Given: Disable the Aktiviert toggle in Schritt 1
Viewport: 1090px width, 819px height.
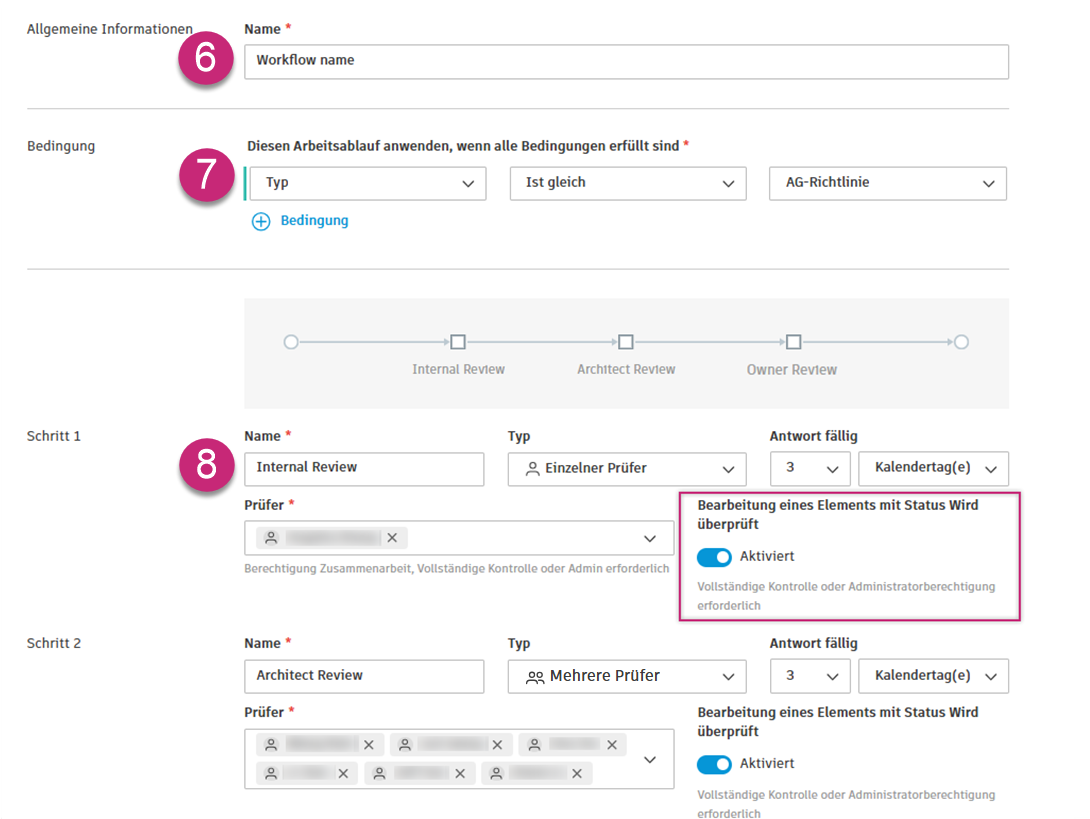Looking at the screenshot, I should [x=714, y=557].
